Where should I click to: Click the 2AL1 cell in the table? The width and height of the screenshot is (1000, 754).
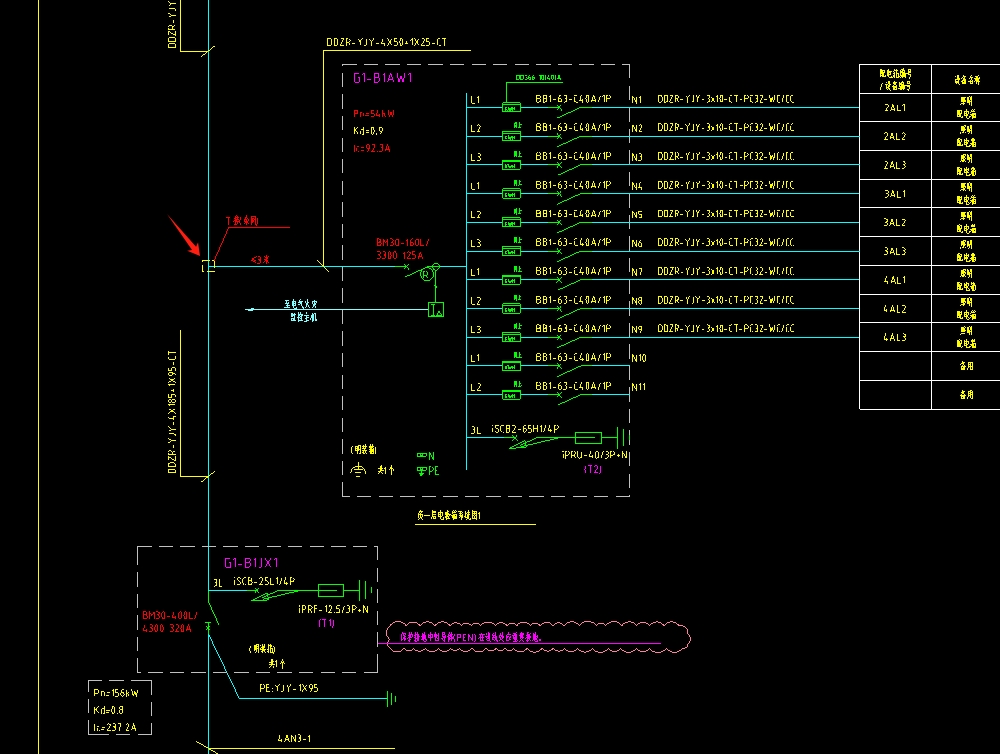(x=895, y=108)
